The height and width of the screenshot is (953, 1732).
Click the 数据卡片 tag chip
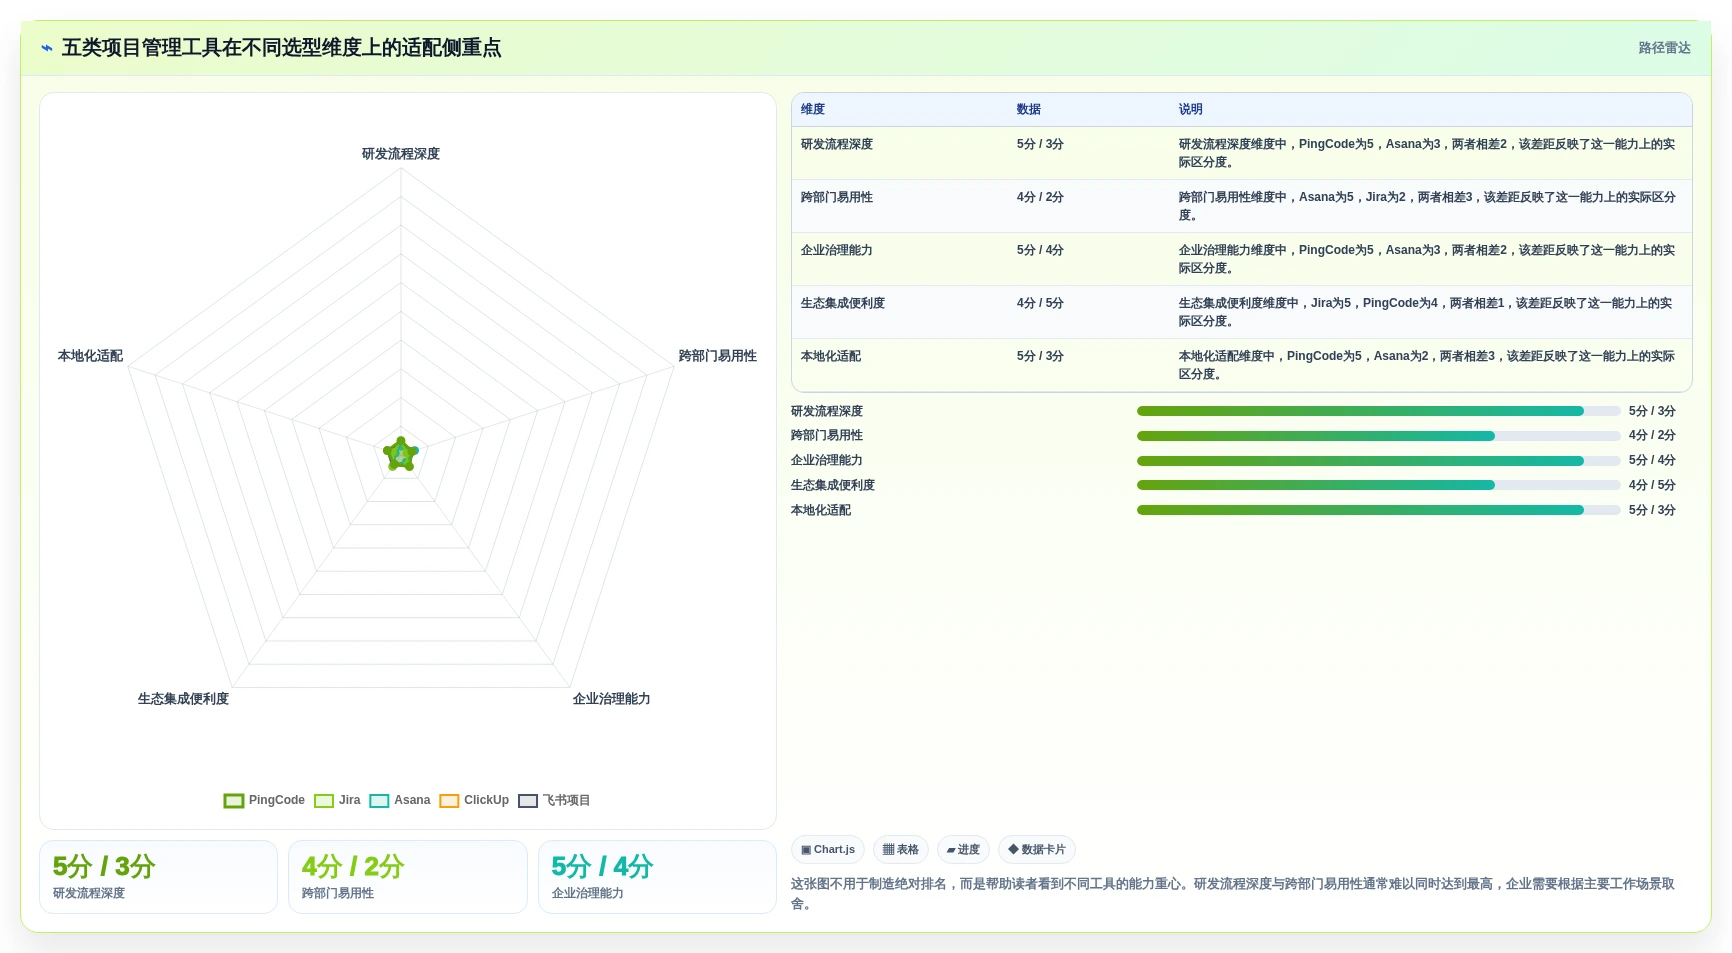coord(1036,850)
